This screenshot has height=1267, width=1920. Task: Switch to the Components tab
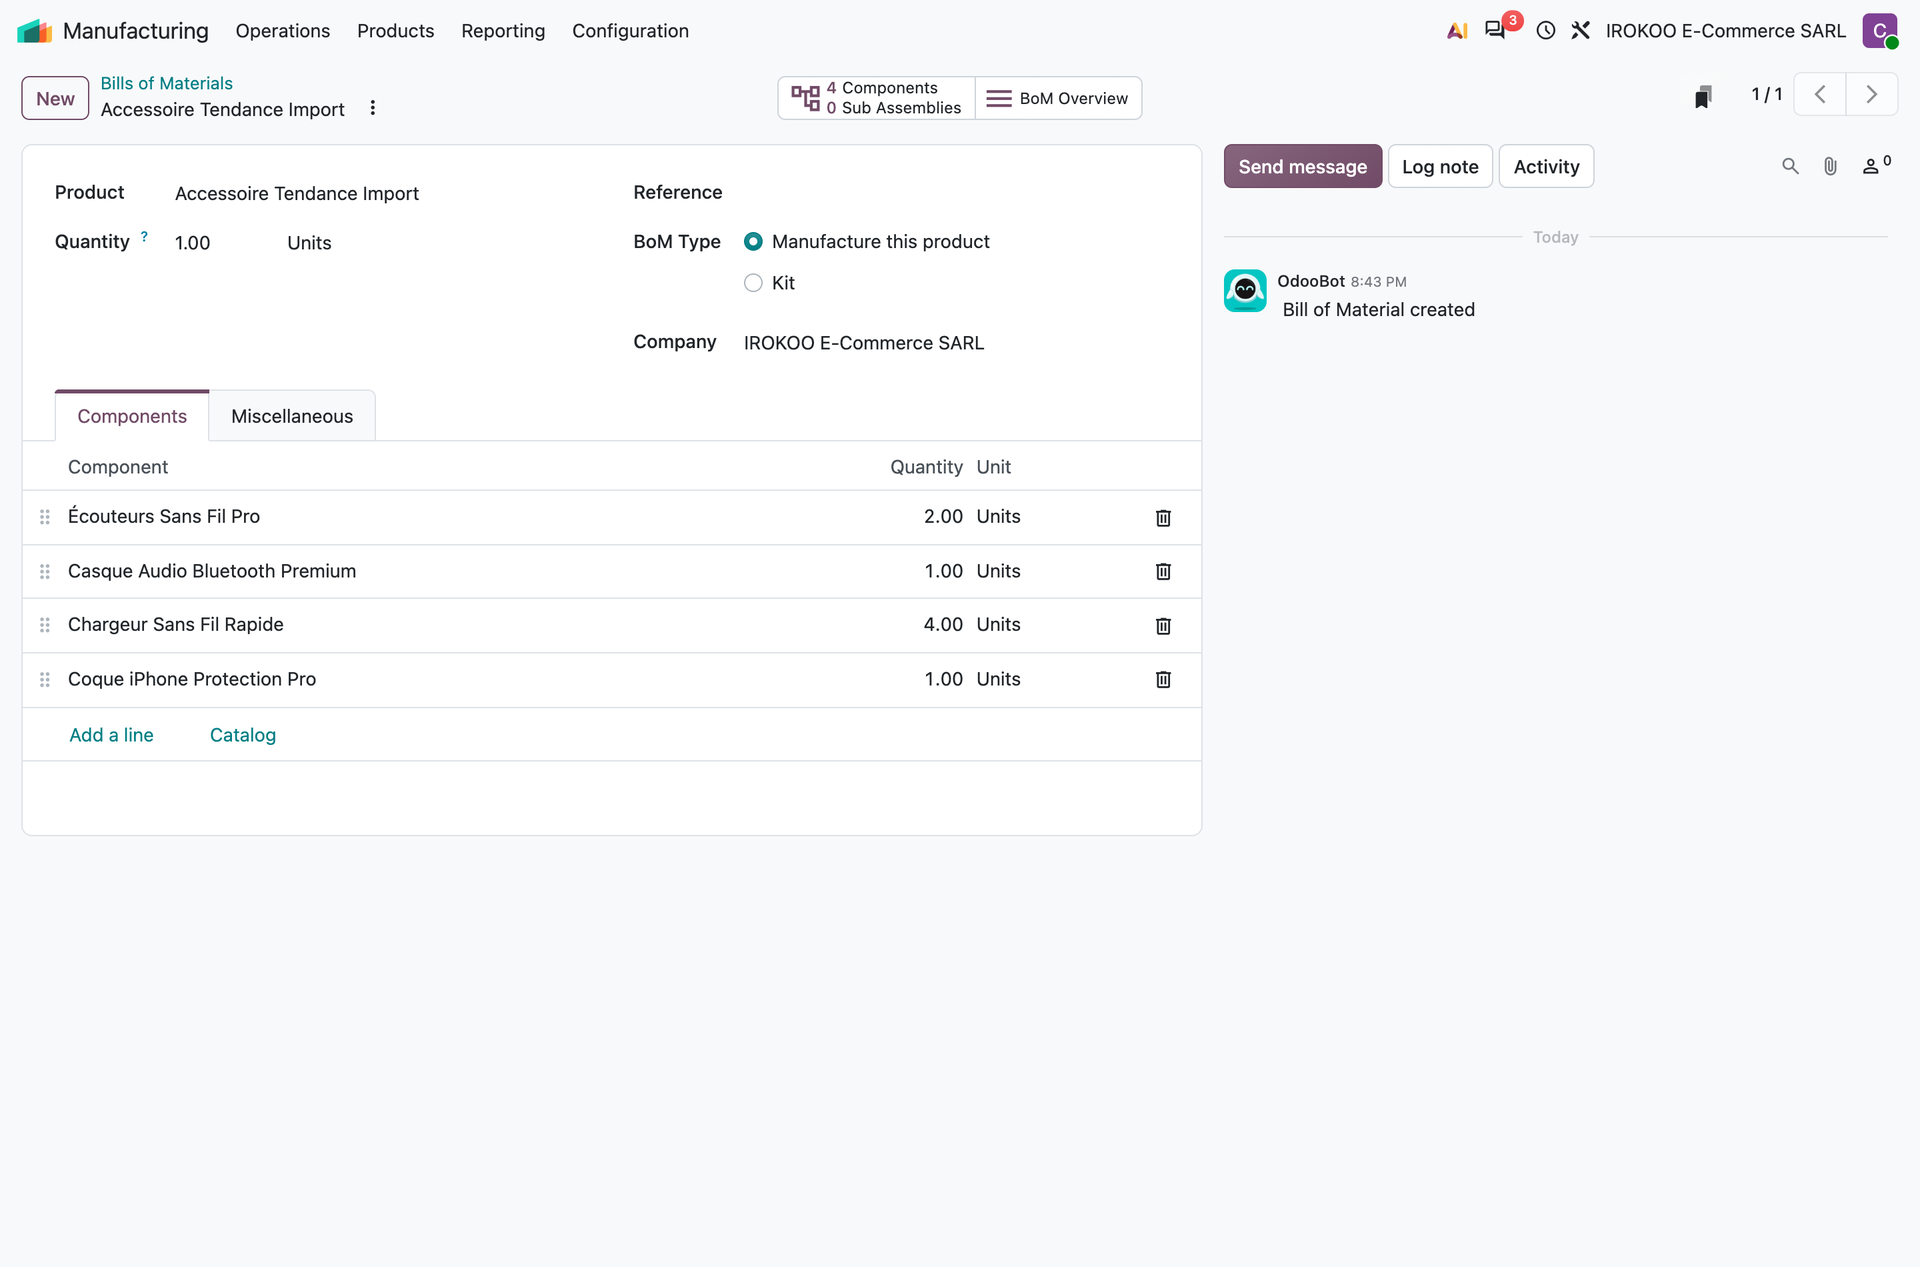tap(132, 416)
